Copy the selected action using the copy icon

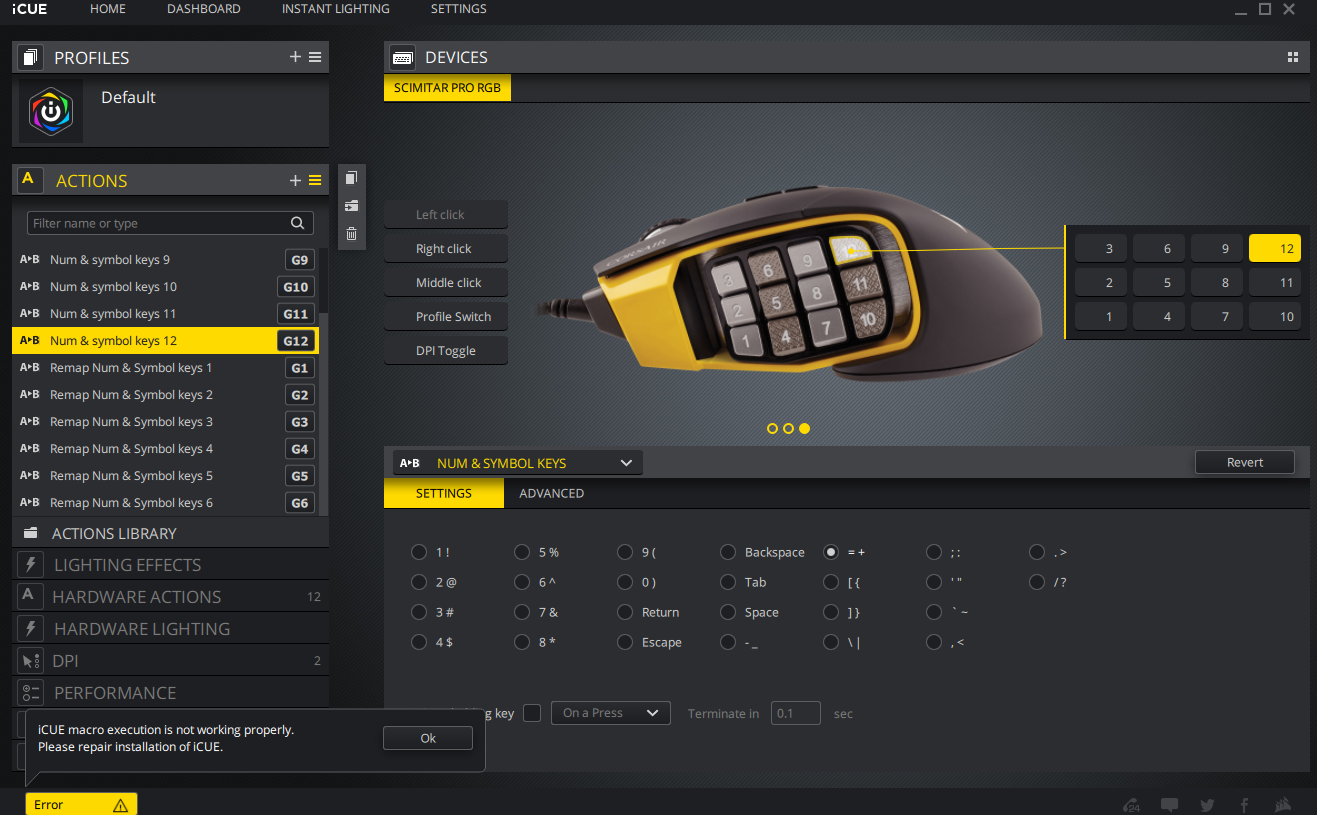point(351,177)
